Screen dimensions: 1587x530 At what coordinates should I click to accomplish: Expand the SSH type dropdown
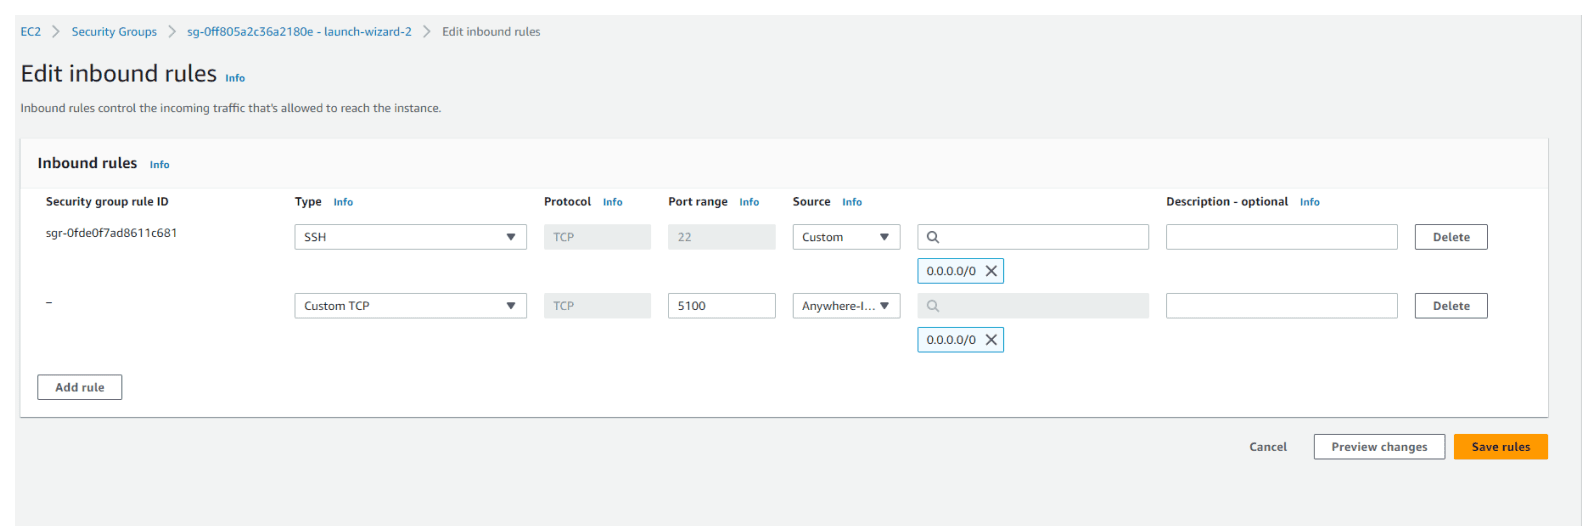(x=410, y=237)
